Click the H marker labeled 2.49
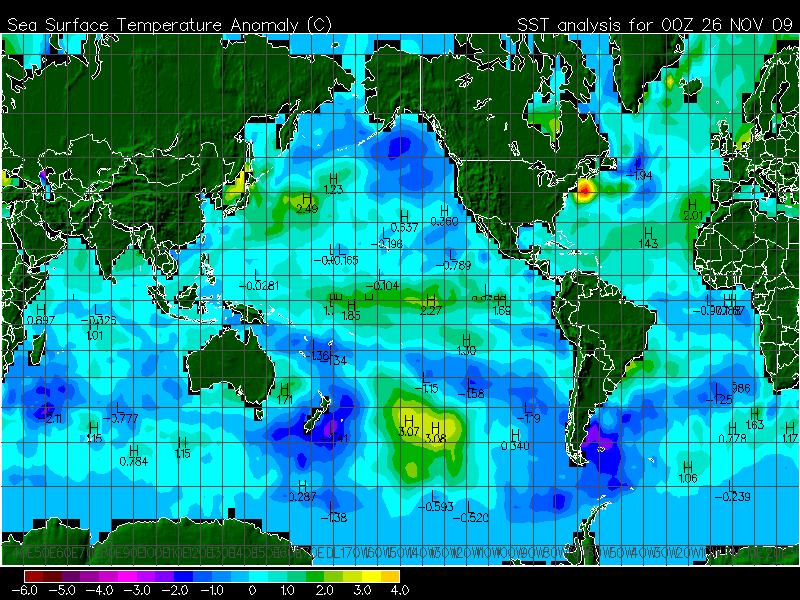Screen dimensions: 800x600 [306, 199]
